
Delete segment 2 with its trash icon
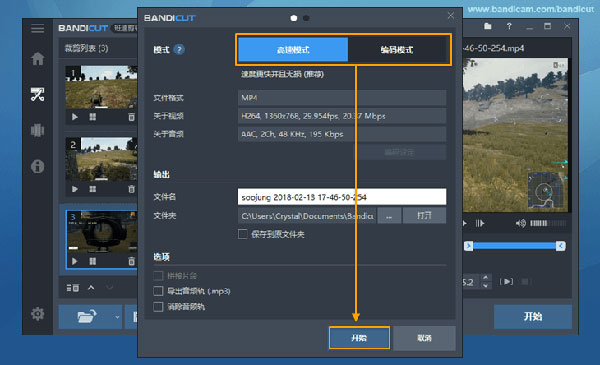131,189
